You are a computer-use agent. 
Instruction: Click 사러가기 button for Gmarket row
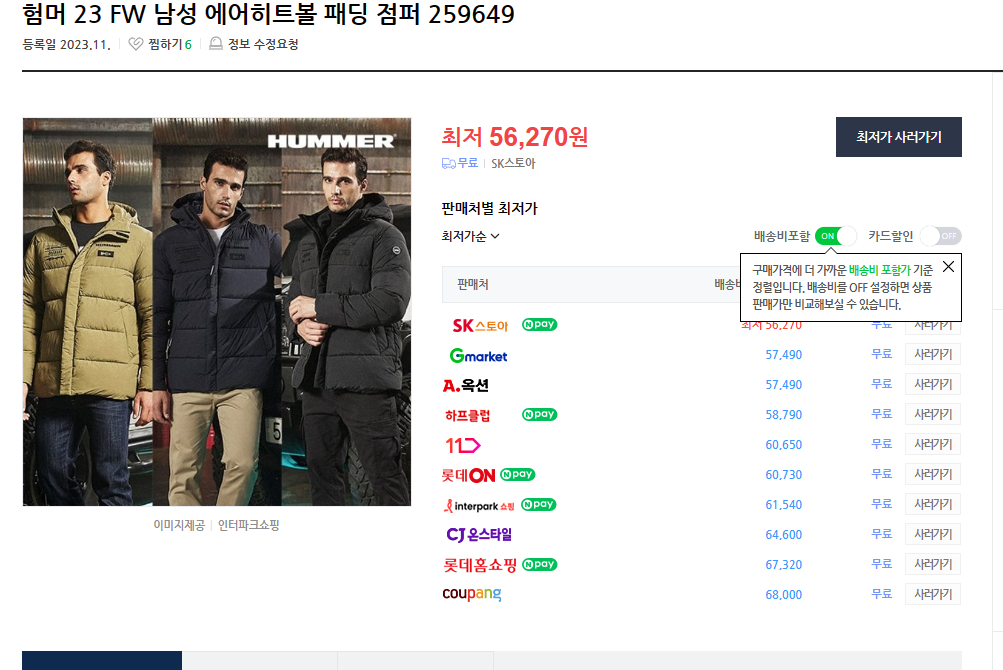[932, 355]
